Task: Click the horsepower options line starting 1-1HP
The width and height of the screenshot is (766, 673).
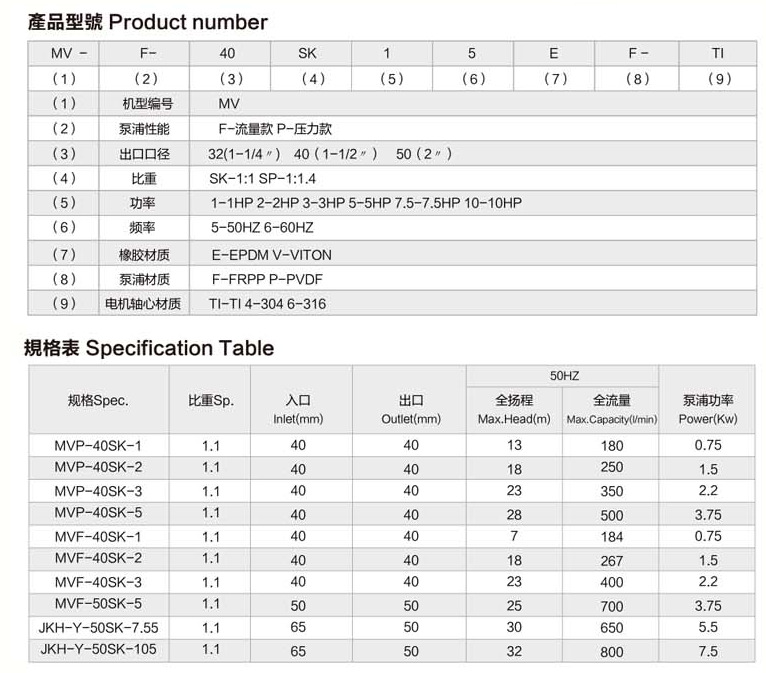Action: tap(366, 203)
